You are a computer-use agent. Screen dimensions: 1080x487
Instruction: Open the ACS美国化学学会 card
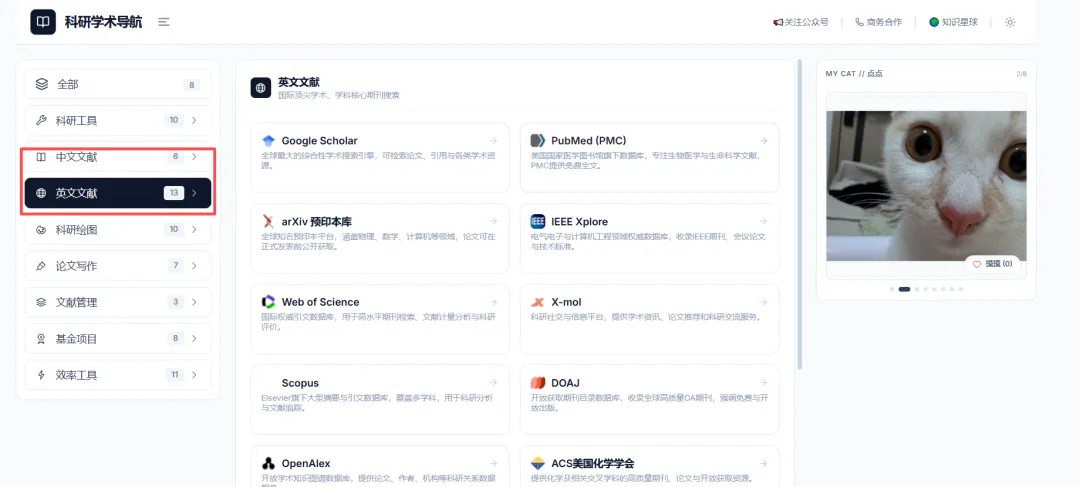(x=650, y=466)
